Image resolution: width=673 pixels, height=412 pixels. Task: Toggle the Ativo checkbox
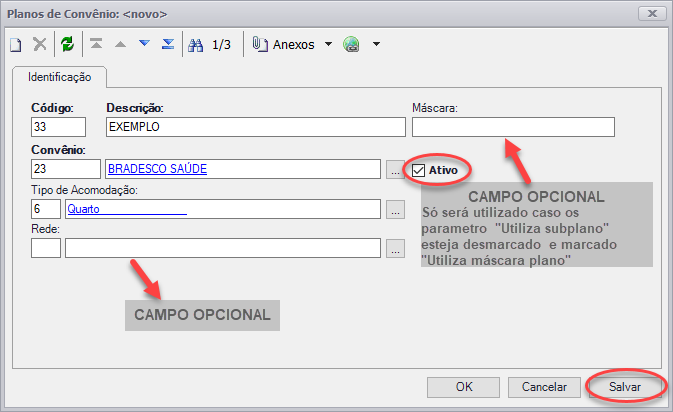[x=418, y=170]
